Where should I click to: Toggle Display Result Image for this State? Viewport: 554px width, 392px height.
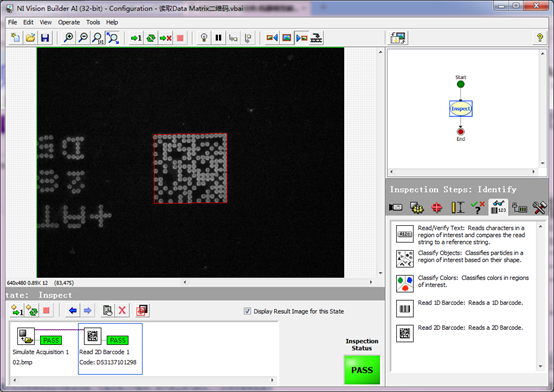tap(247, 311)
